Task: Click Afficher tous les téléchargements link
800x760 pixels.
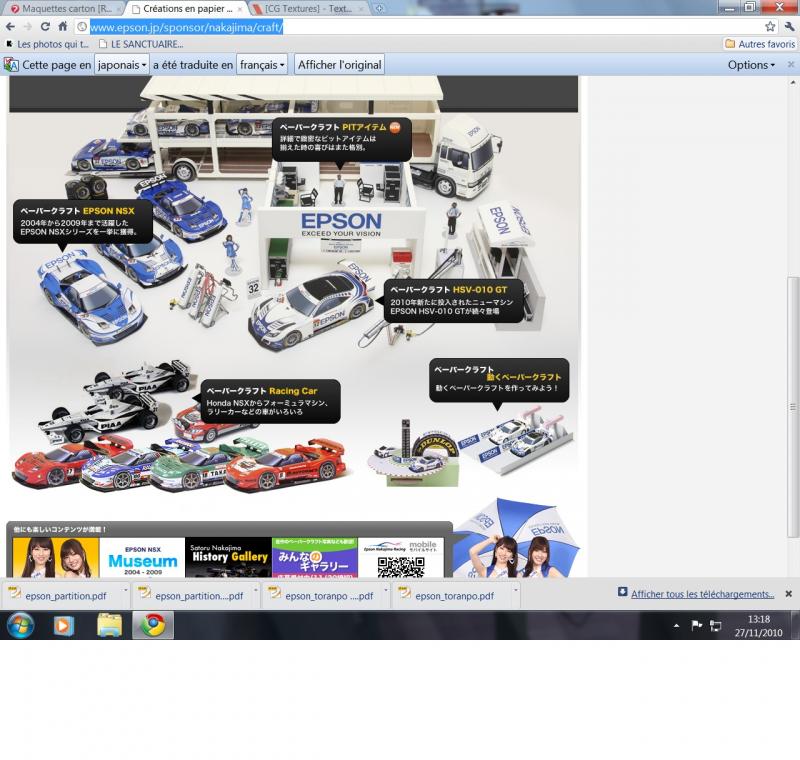Action: [702, 594]
